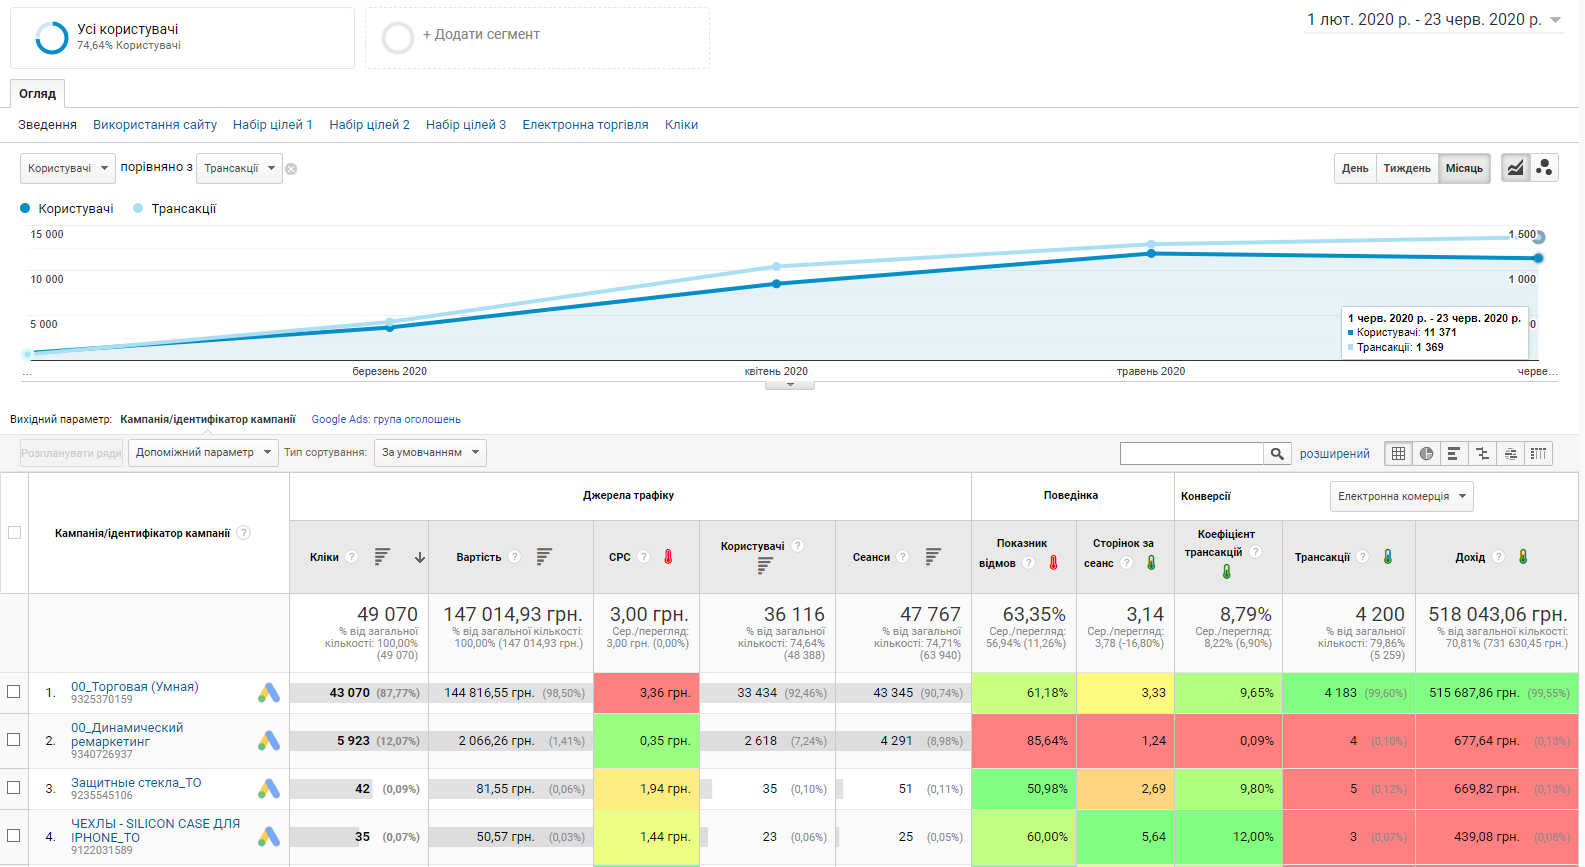Toggle the select-all checkbox in the table header
The image size is (1585, 867).
coord(14,533)
